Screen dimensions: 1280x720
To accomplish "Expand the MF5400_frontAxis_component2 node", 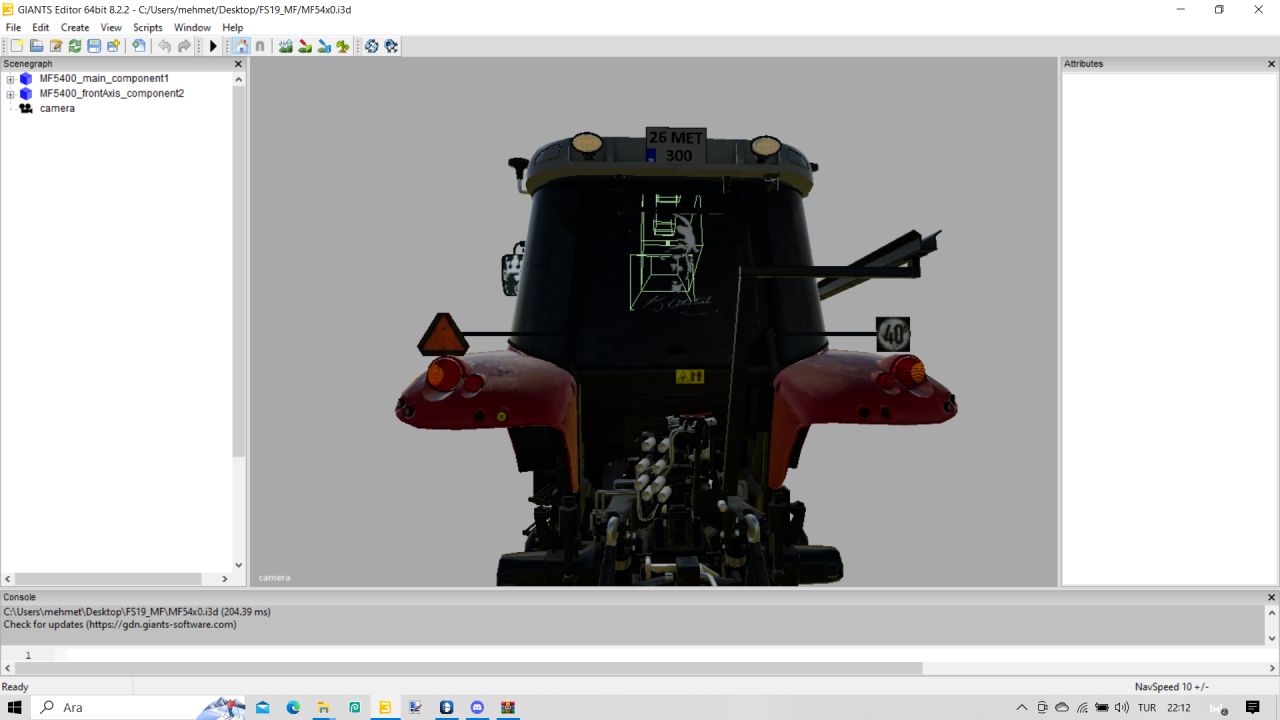I will click(x=10, y=94).
